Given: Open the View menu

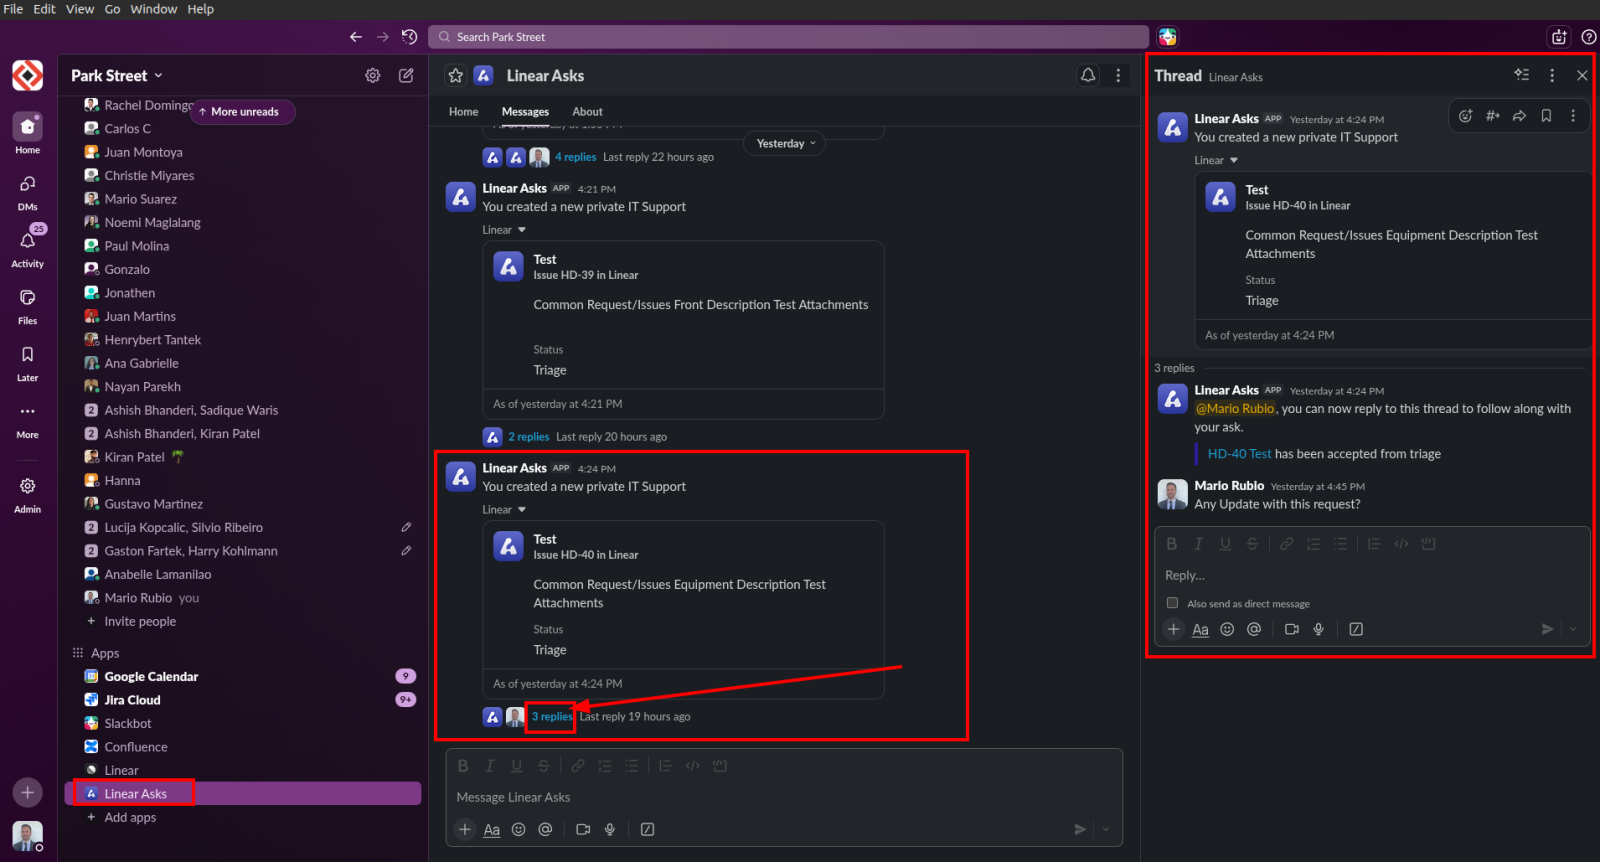Looking at the screenshot, I should 80,9.
